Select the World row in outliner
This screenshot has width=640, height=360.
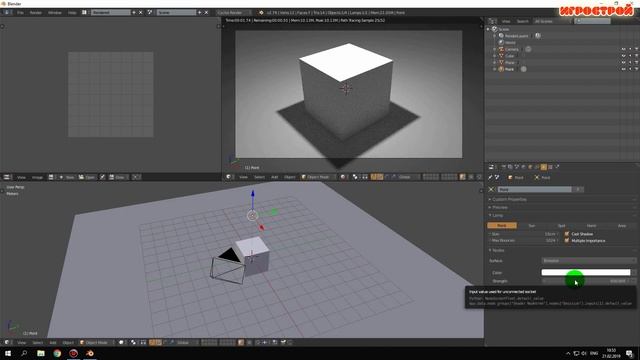510,42
